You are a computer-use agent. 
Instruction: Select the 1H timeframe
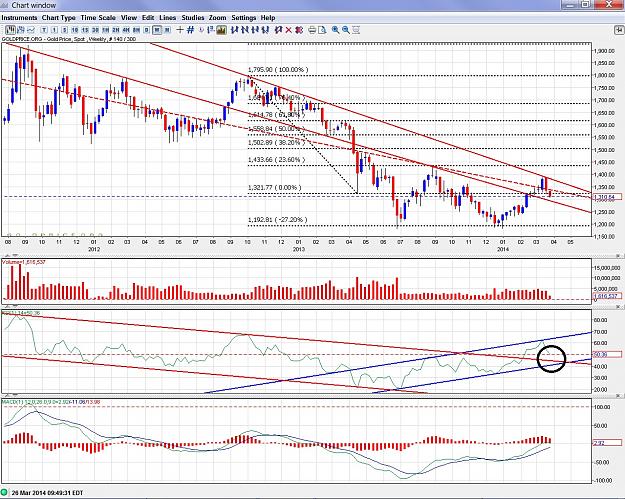click(x=106, y=30)
